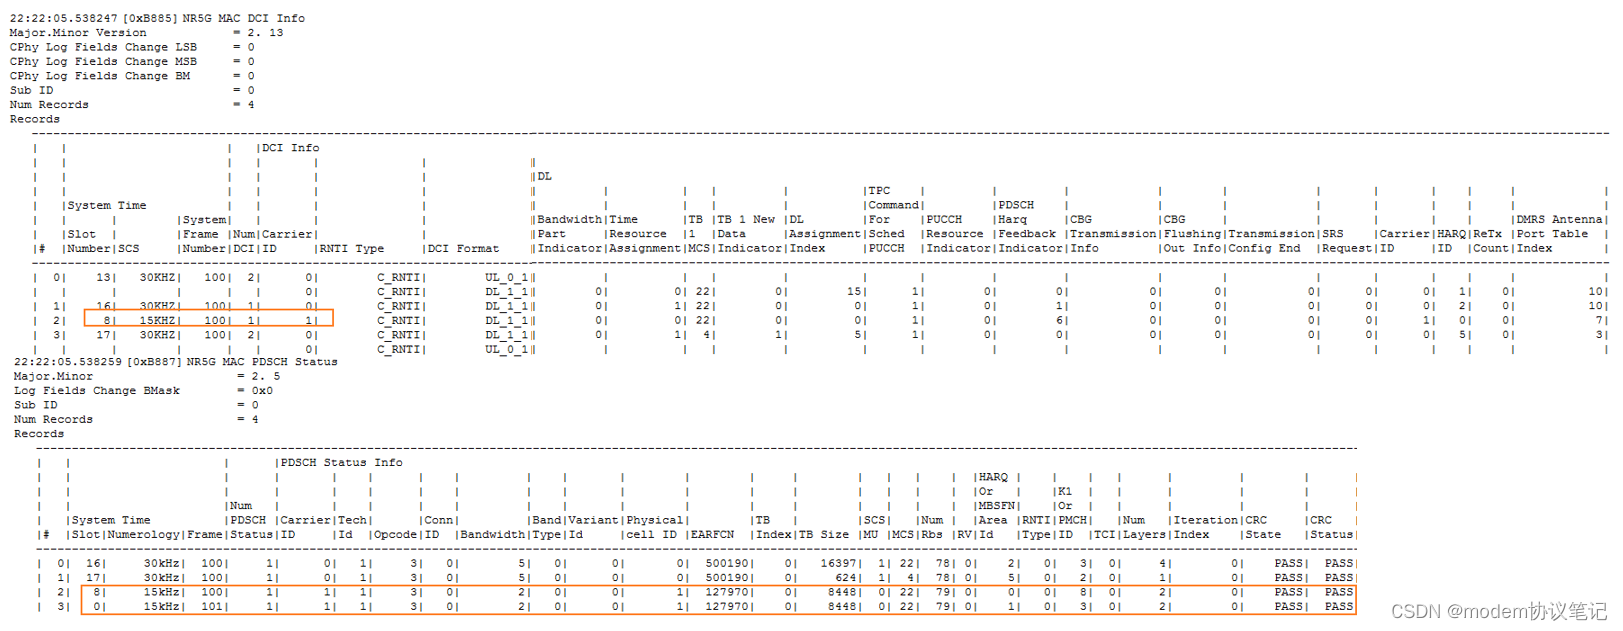Select the "RNTI Type" header in DCI table

pyautogui.click(x=352, y=248)
